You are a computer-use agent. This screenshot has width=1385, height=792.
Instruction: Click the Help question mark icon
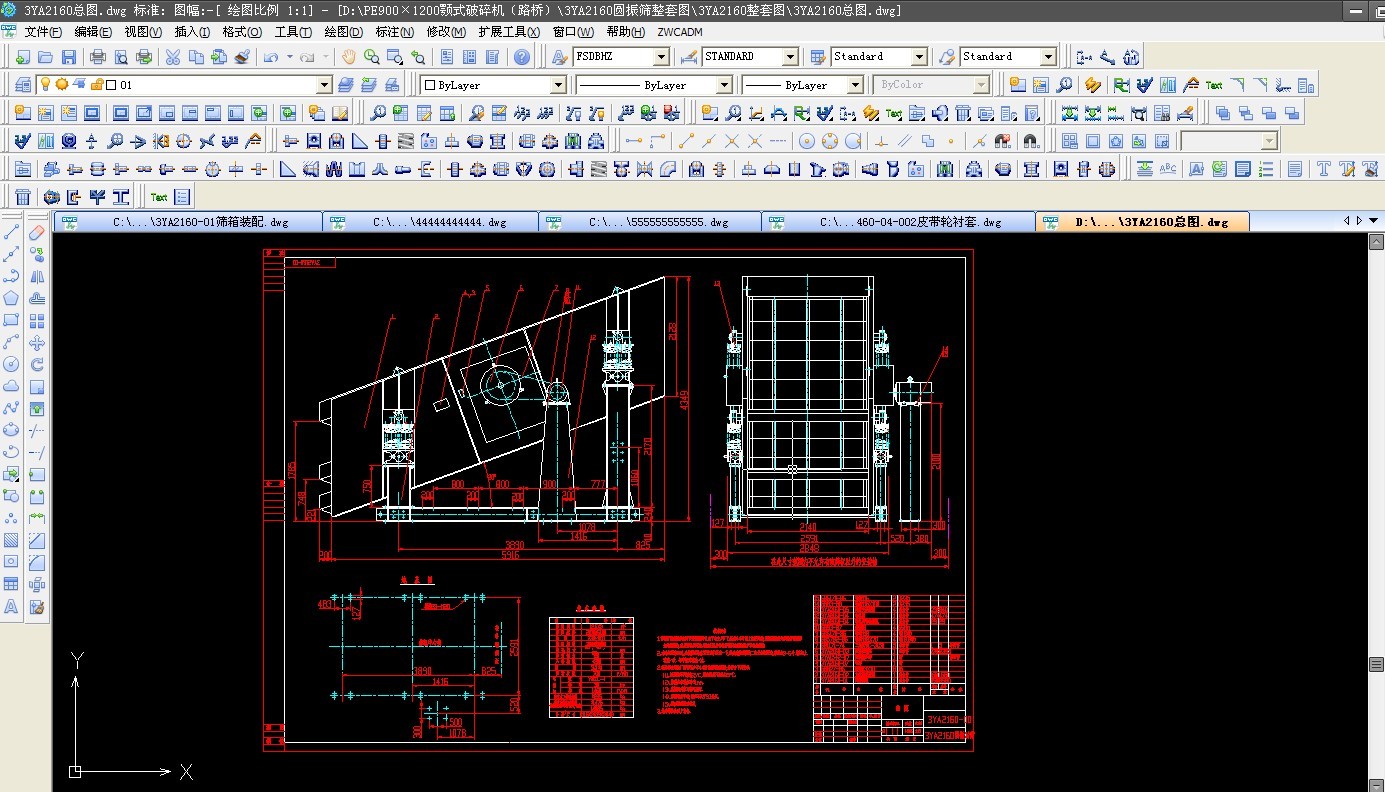coord(521,57)
